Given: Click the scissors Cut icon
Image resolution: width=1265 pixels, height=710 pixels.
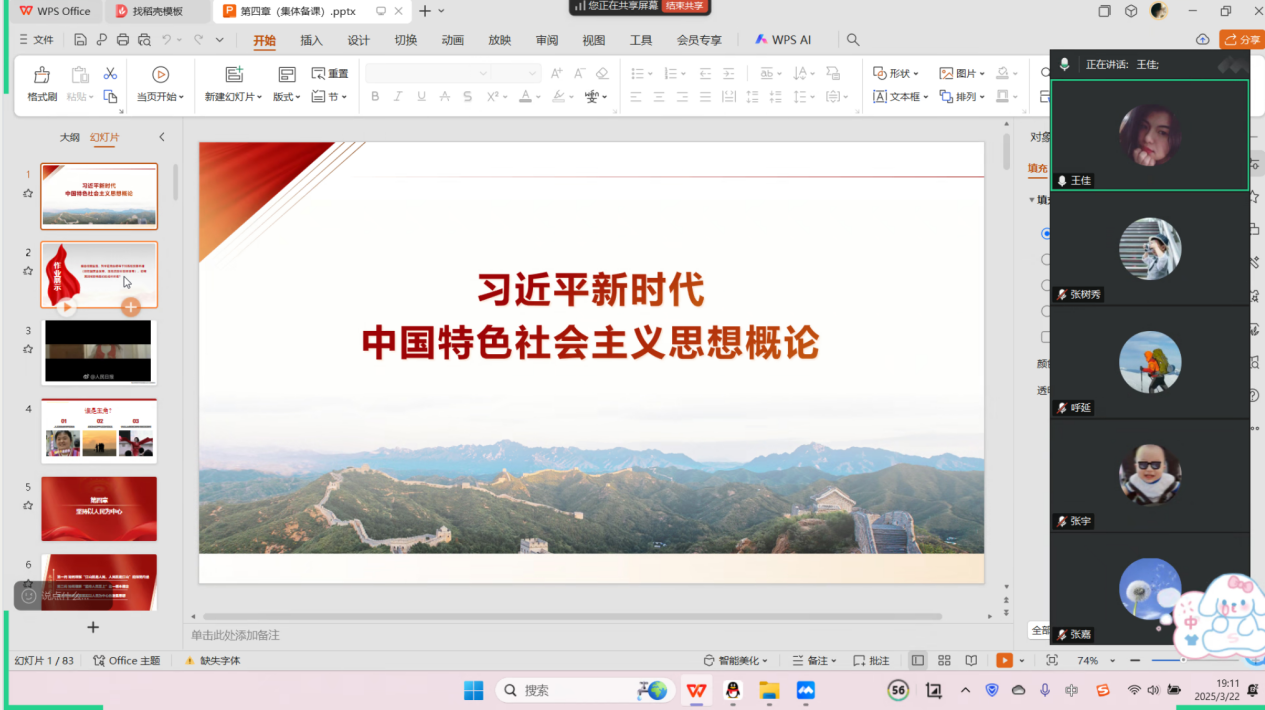Looking at the screenshot, I should (110, 74).
